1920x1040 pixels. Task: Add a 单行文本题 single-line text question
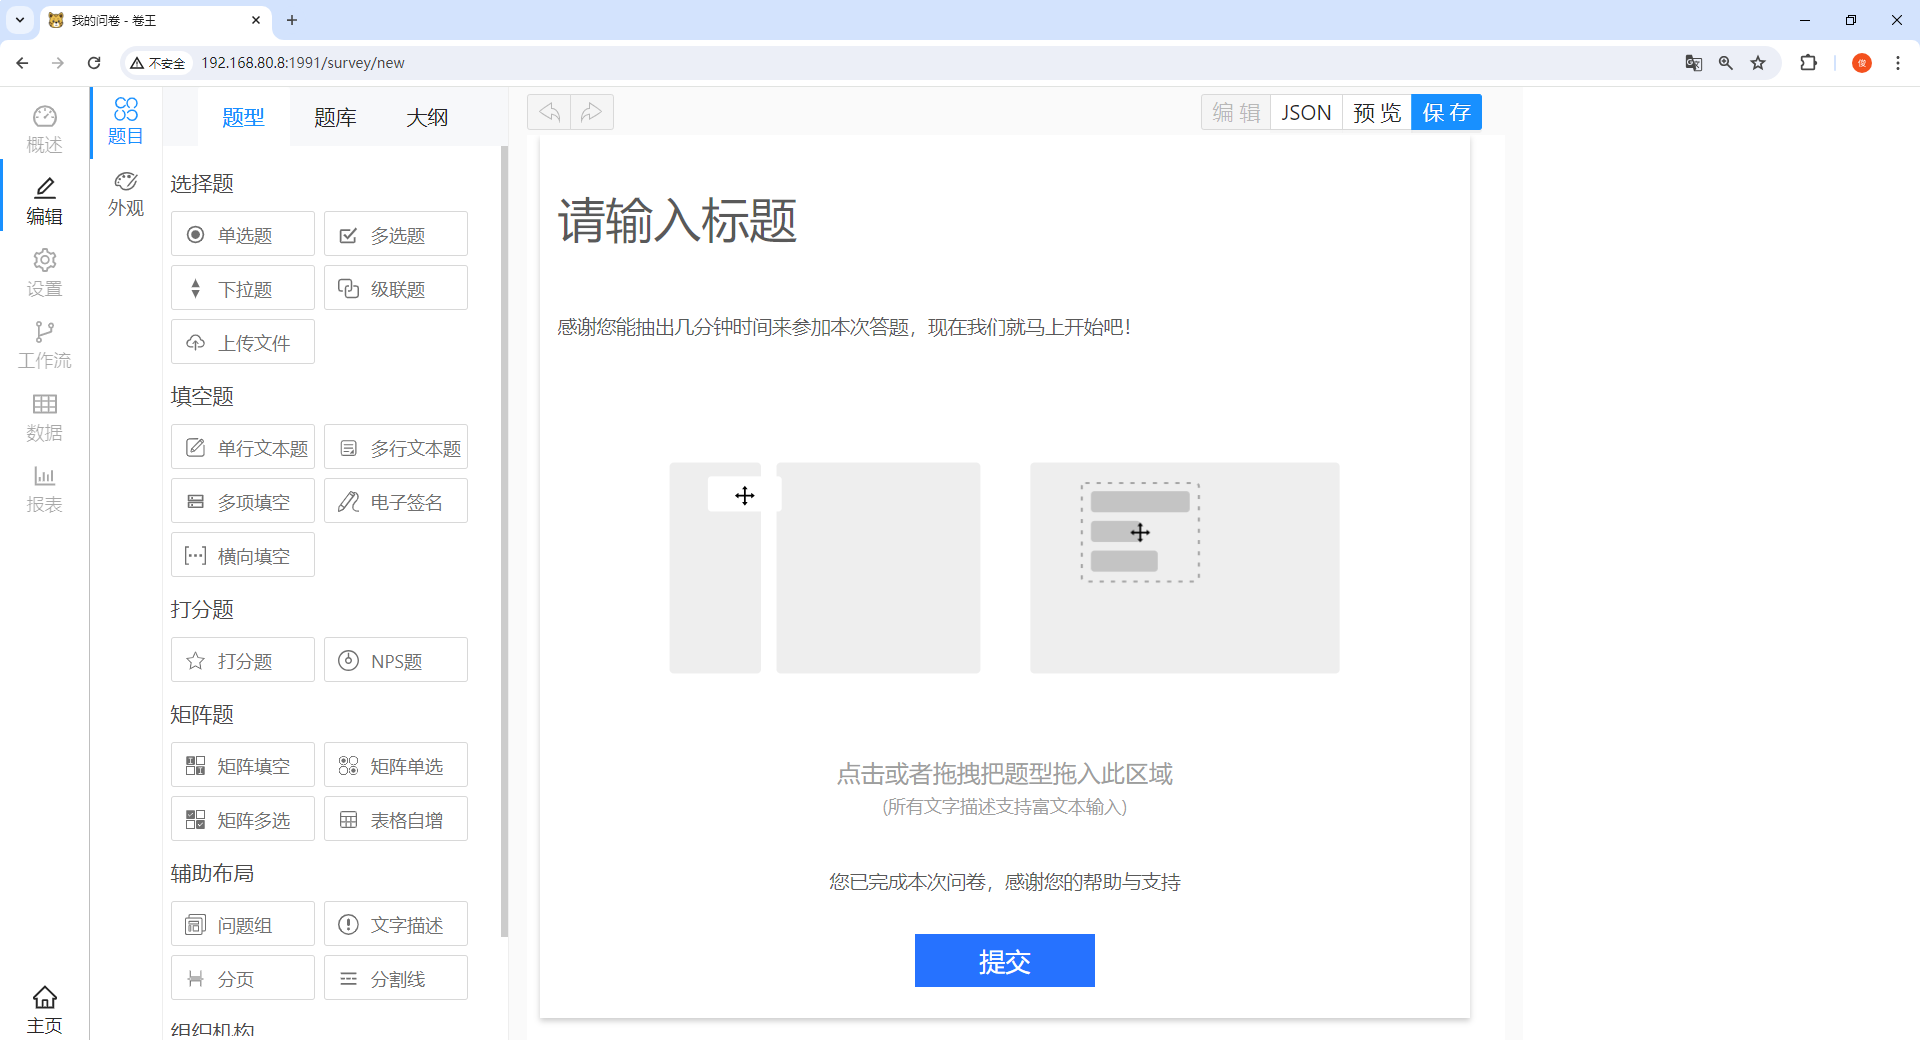(243, 447)
